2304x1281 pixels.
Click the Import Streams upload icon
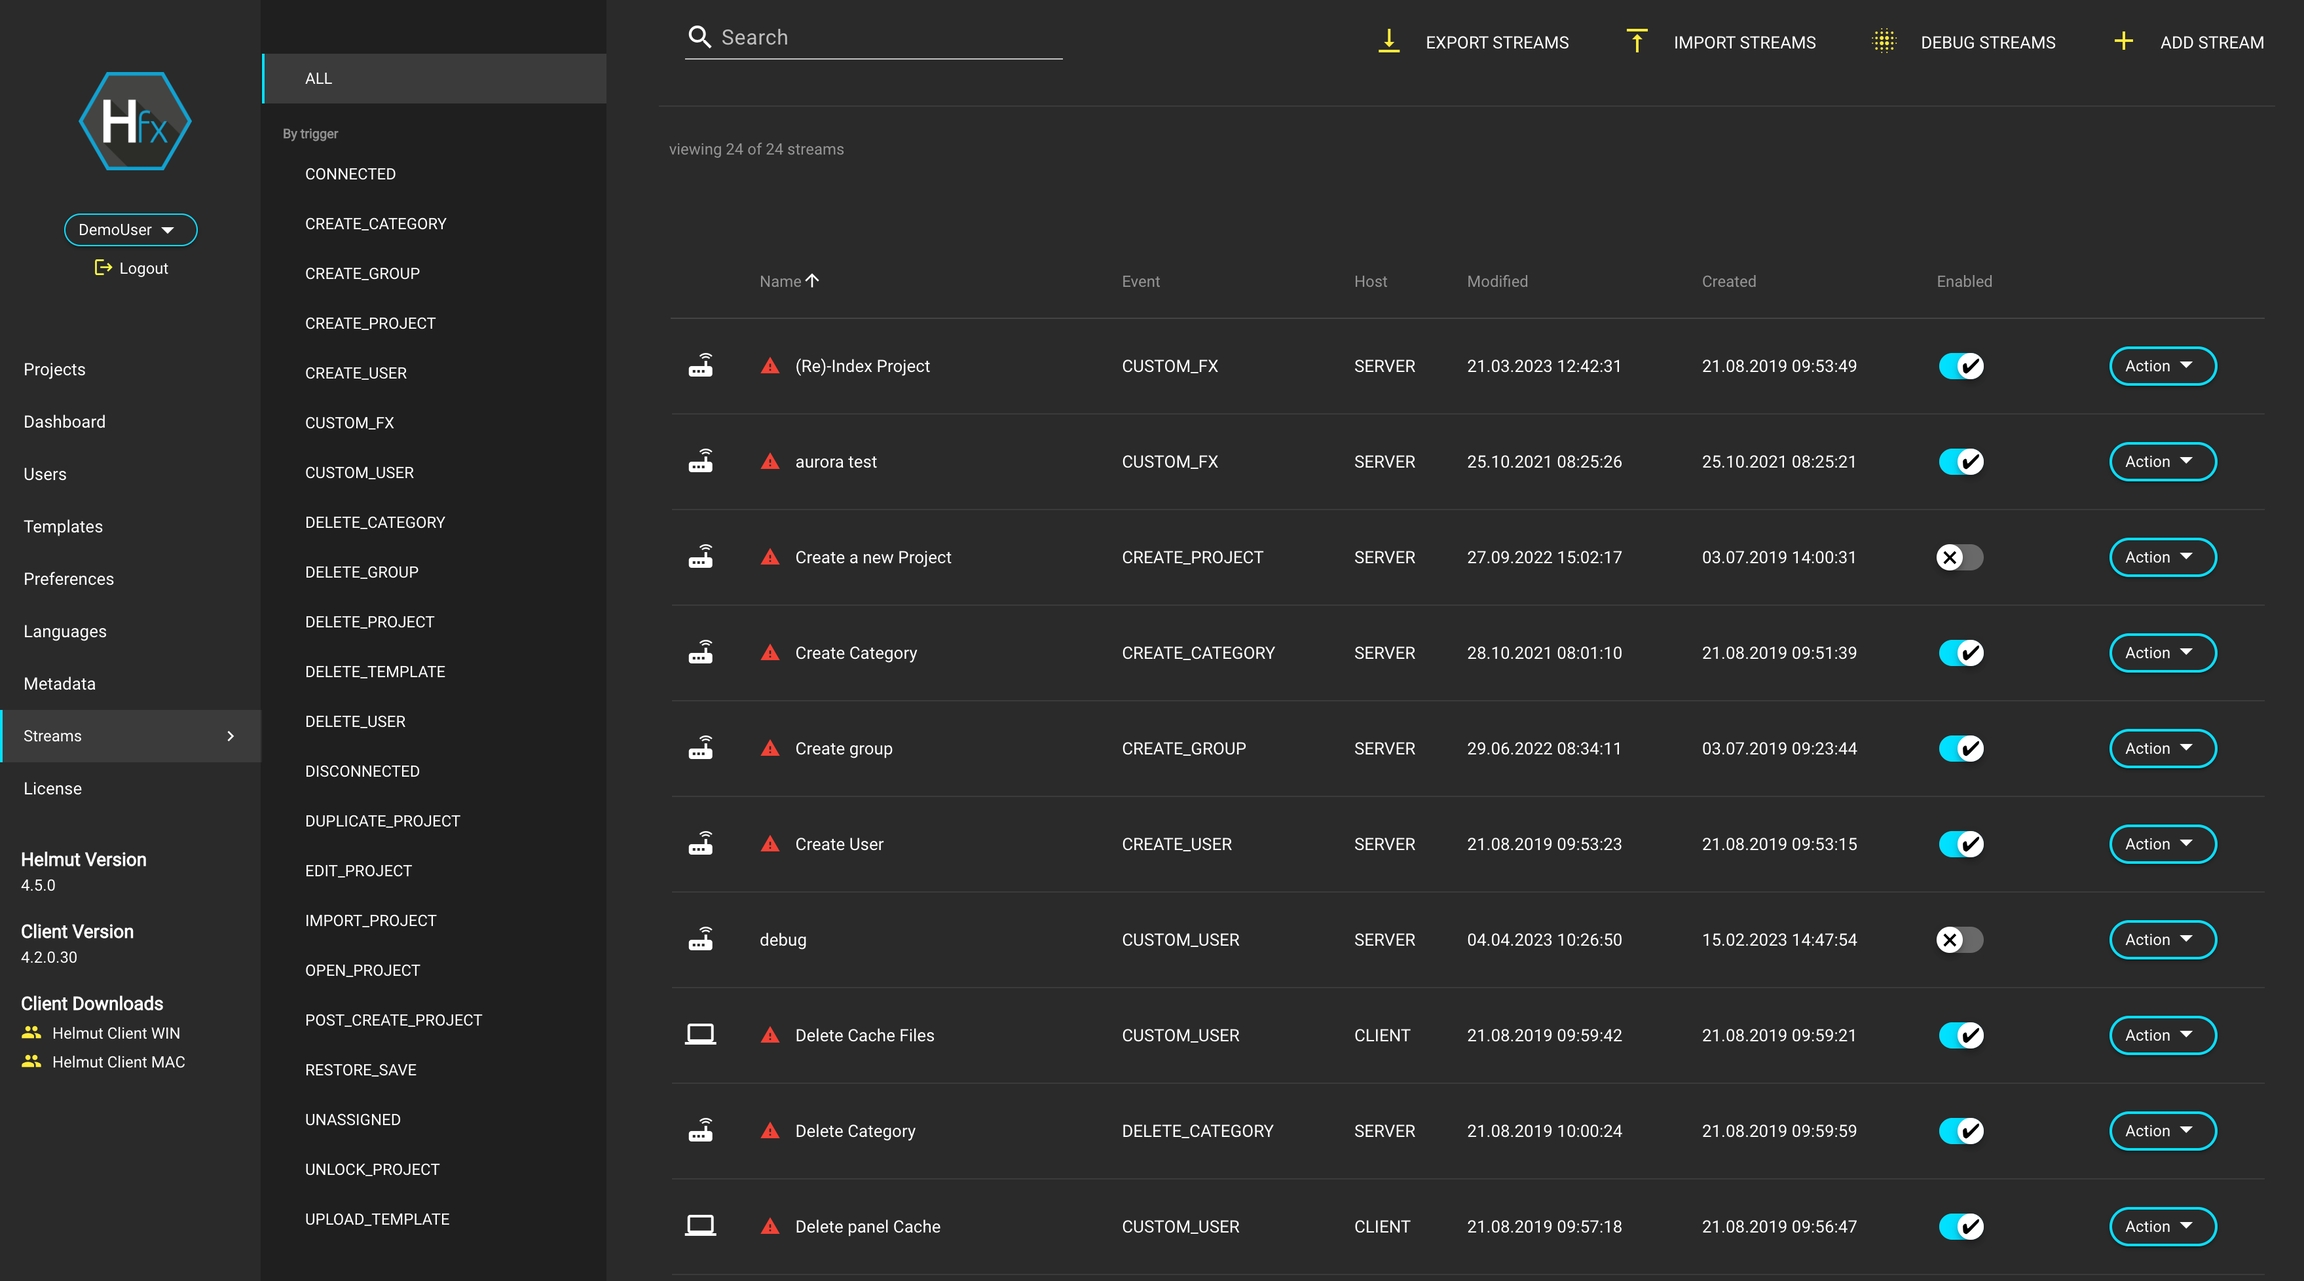(1636, 41)
